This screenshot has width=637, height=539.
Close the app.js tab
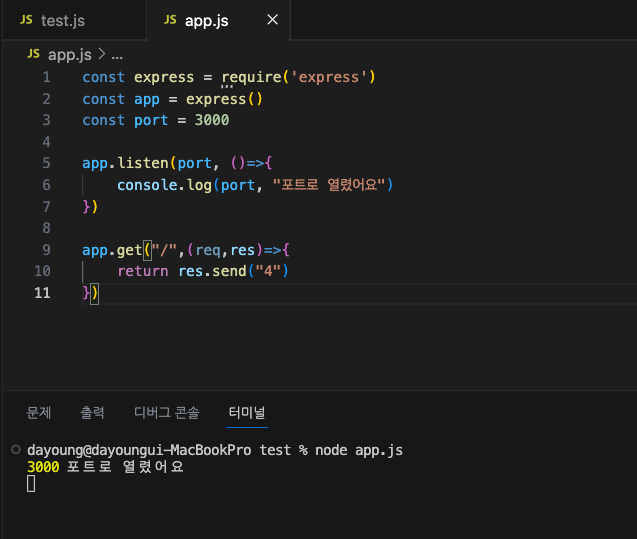[273, 19]
